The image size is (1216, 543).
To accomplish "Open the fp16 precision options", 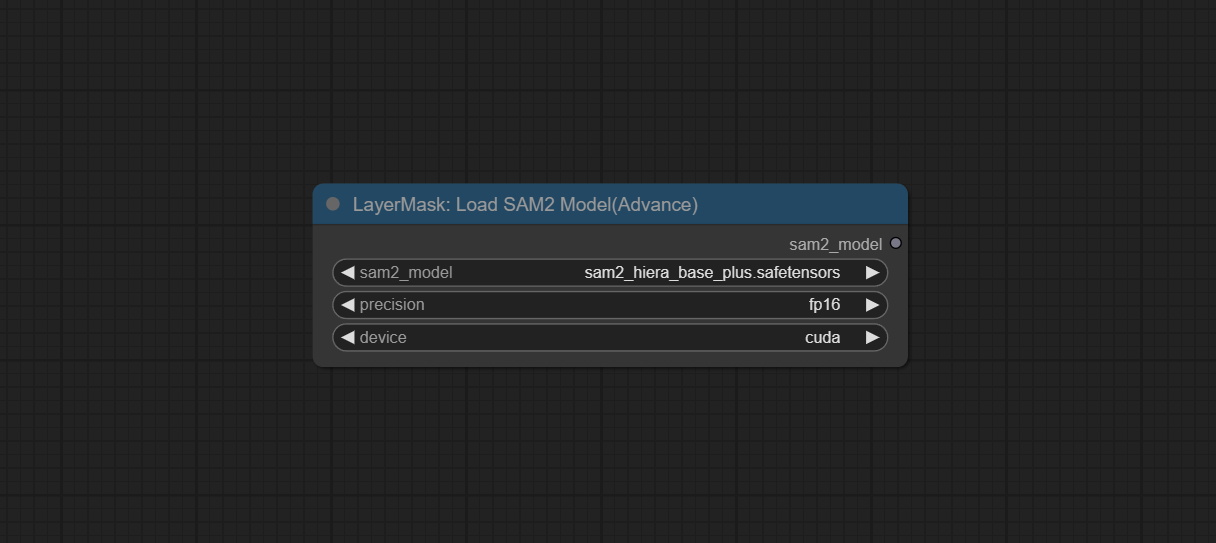I will pos(824,305).
